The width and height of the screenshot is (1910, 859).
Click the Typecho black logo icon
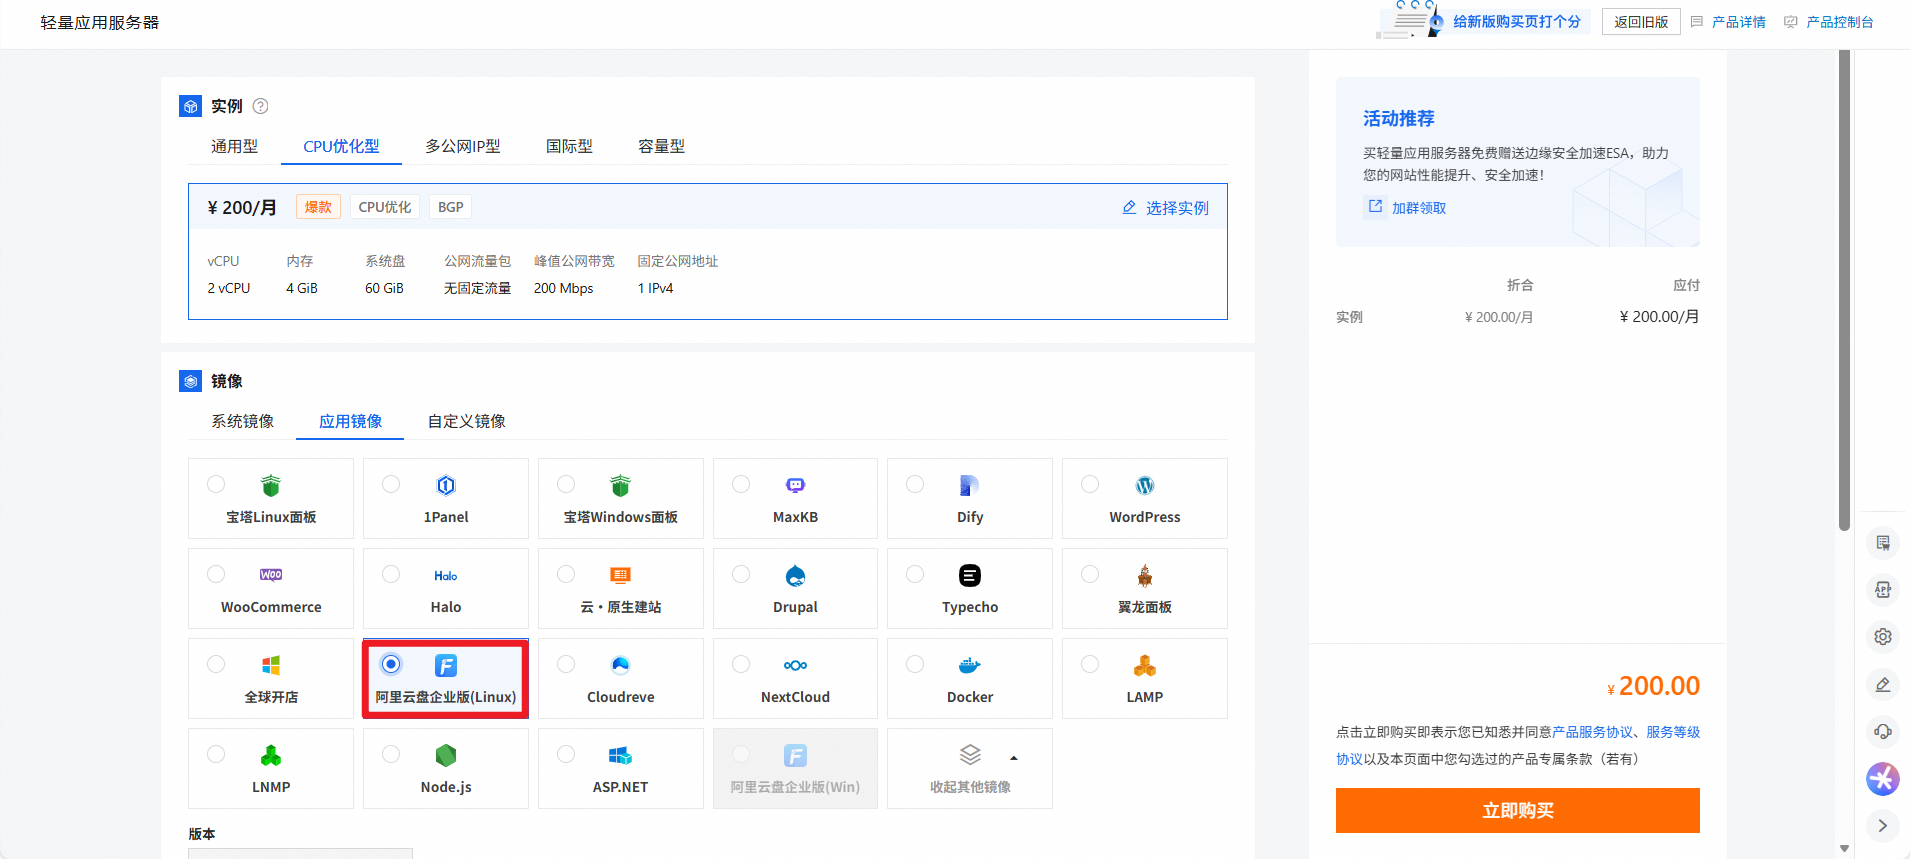click(x=970, y=576)
